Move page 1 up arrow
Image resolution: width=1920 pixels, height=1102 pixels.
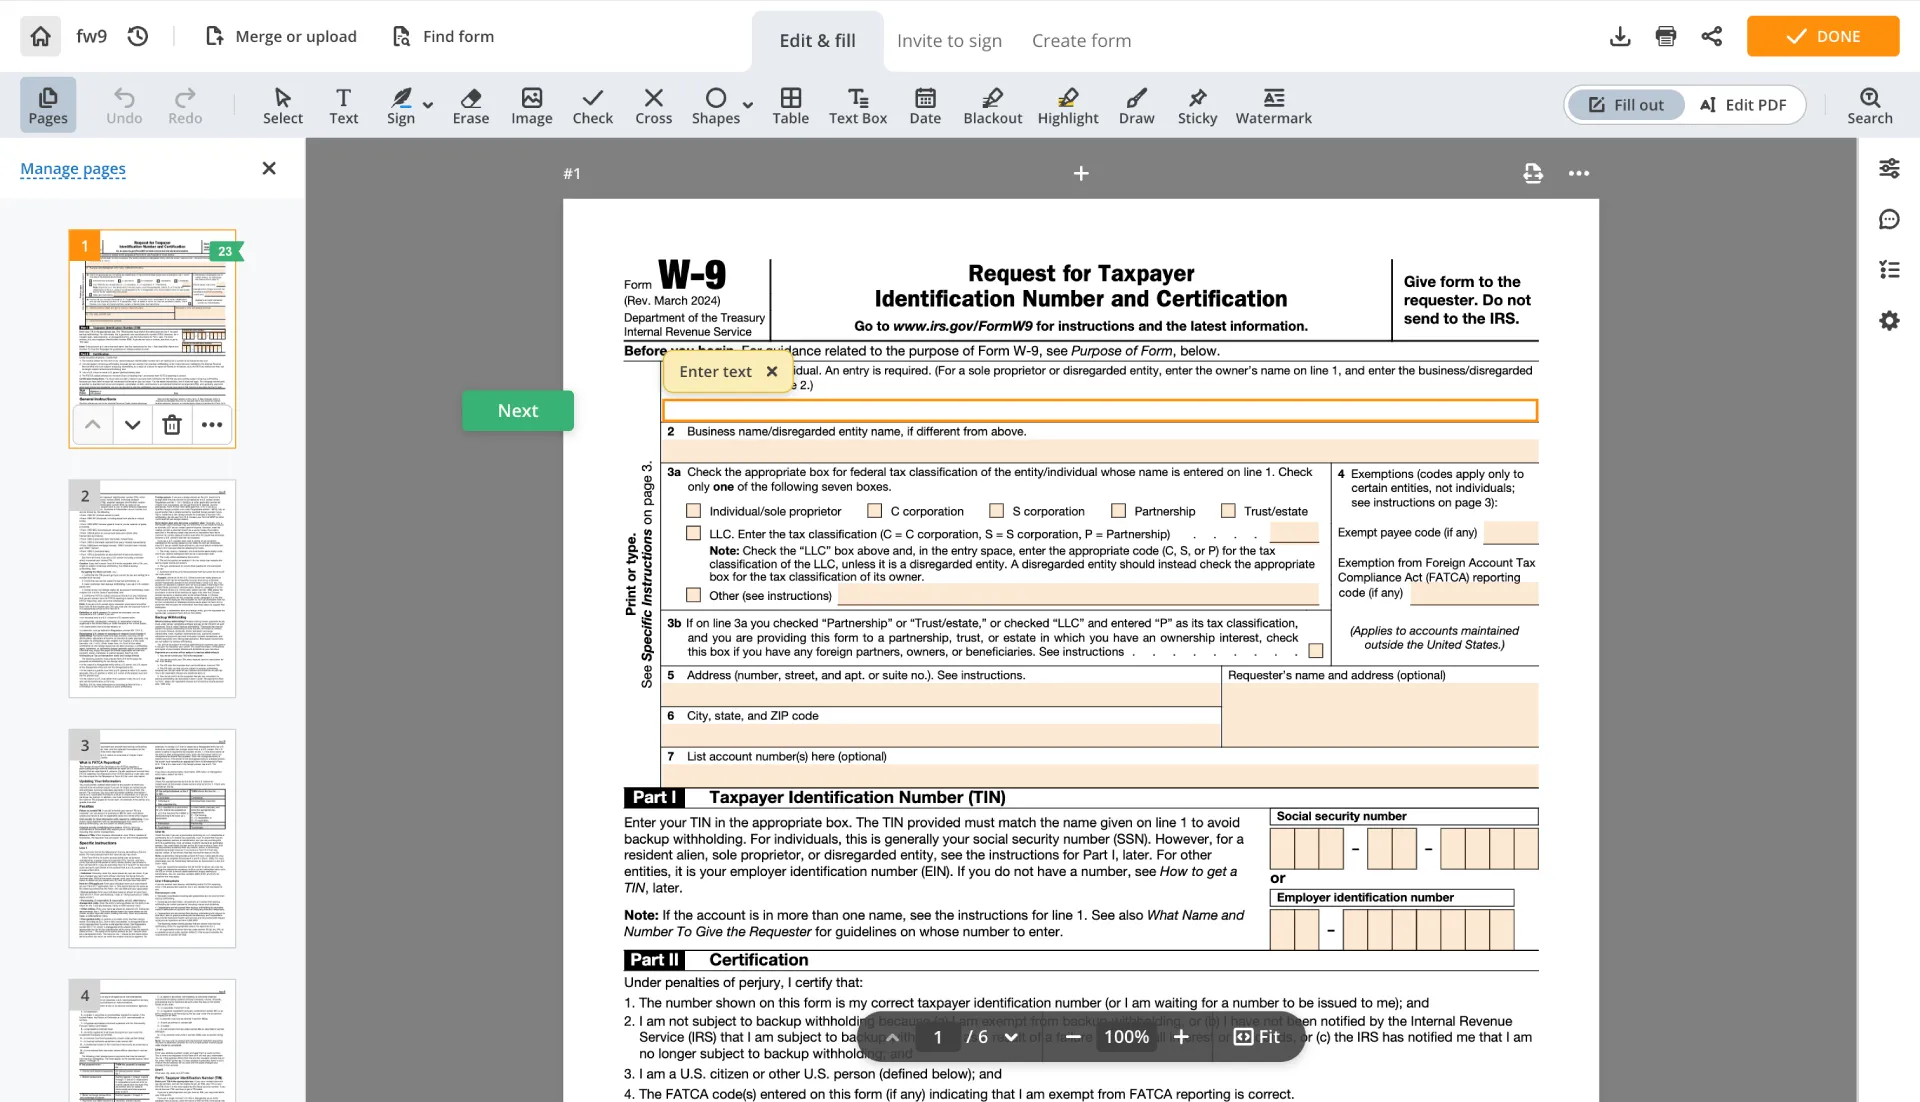[92, 425]
